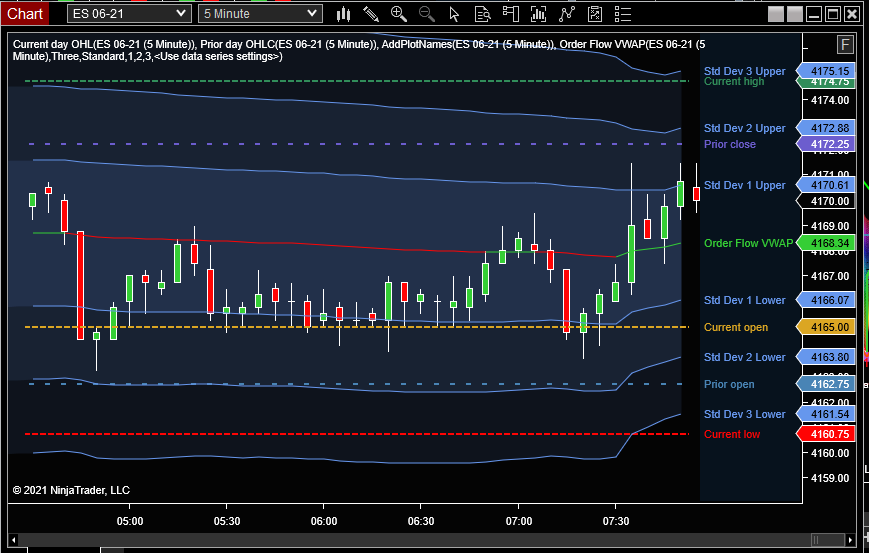Click the second gray link button
Viewport: 869px width, 553px height.
click(x=795, y=14)
